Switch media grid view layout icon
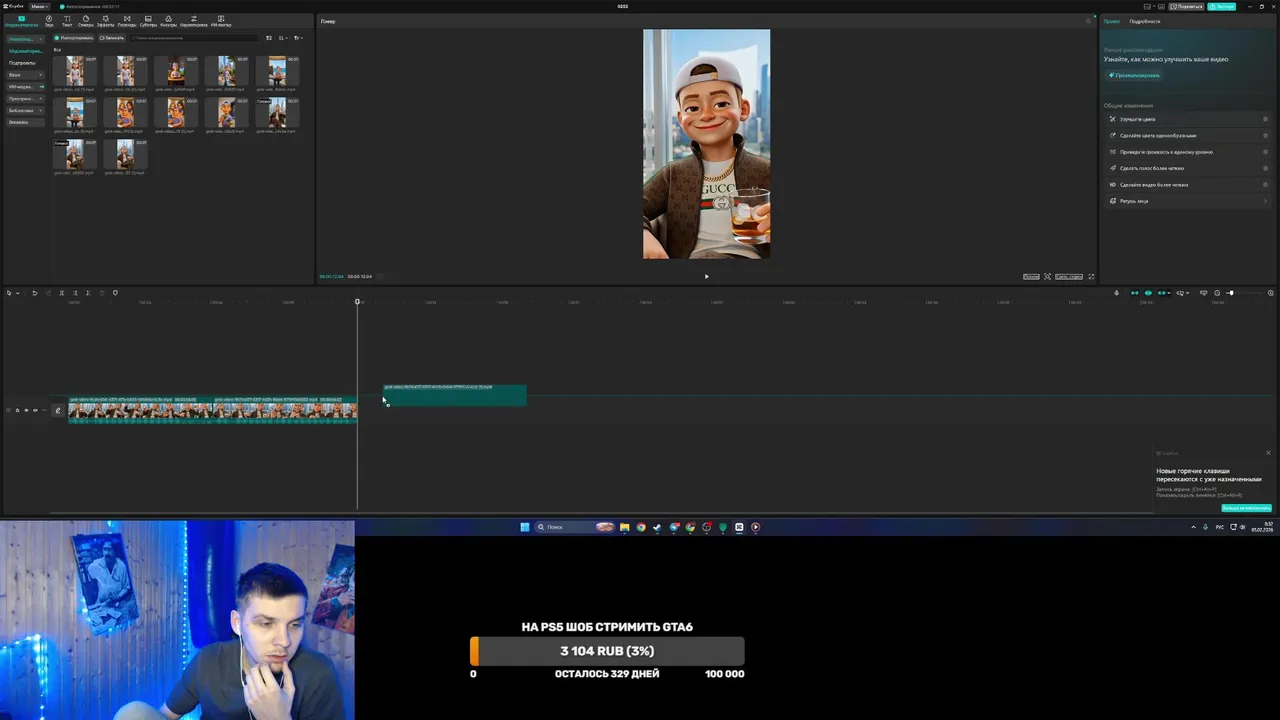Image resolution: width=1280 pixels, height=720 pixels. coord(269,38)
